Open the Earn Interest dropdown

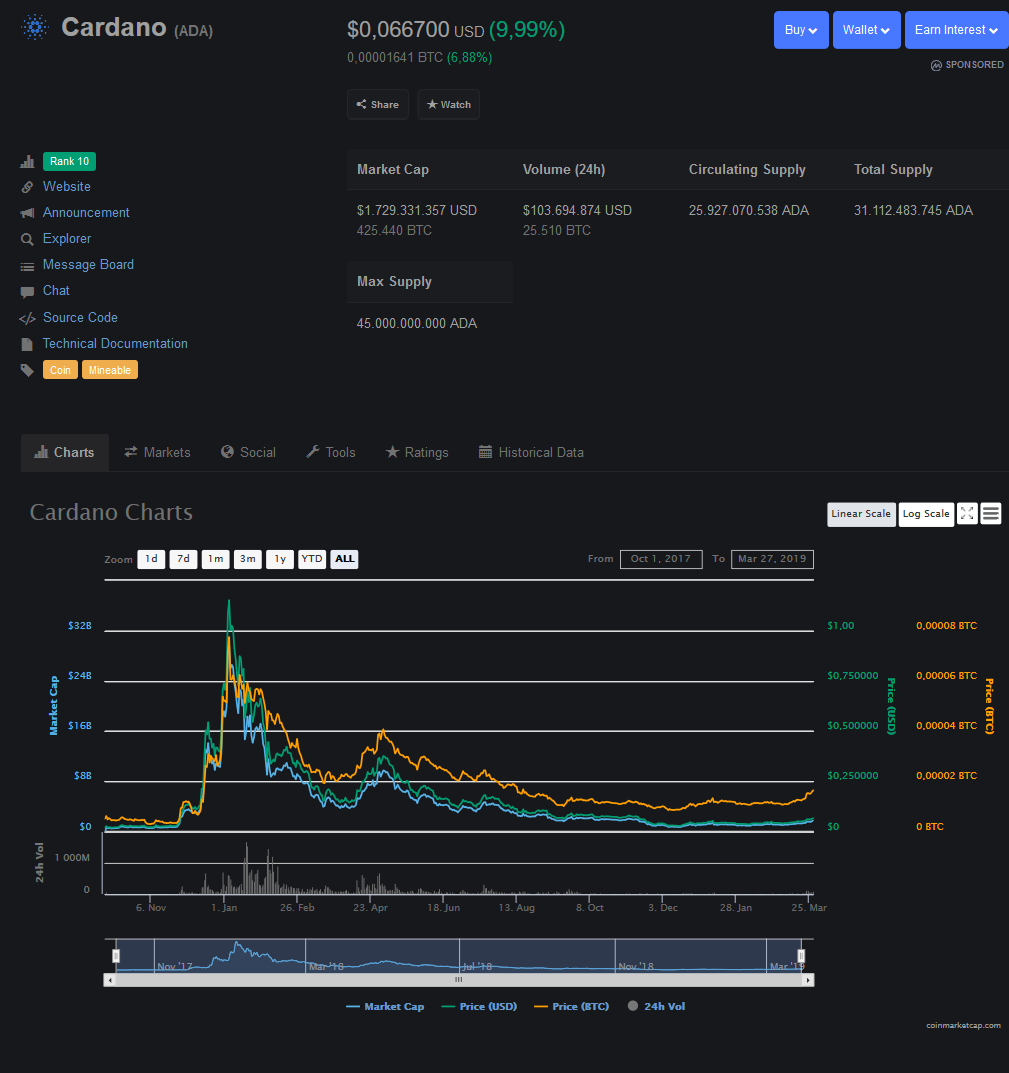(957, 30)
